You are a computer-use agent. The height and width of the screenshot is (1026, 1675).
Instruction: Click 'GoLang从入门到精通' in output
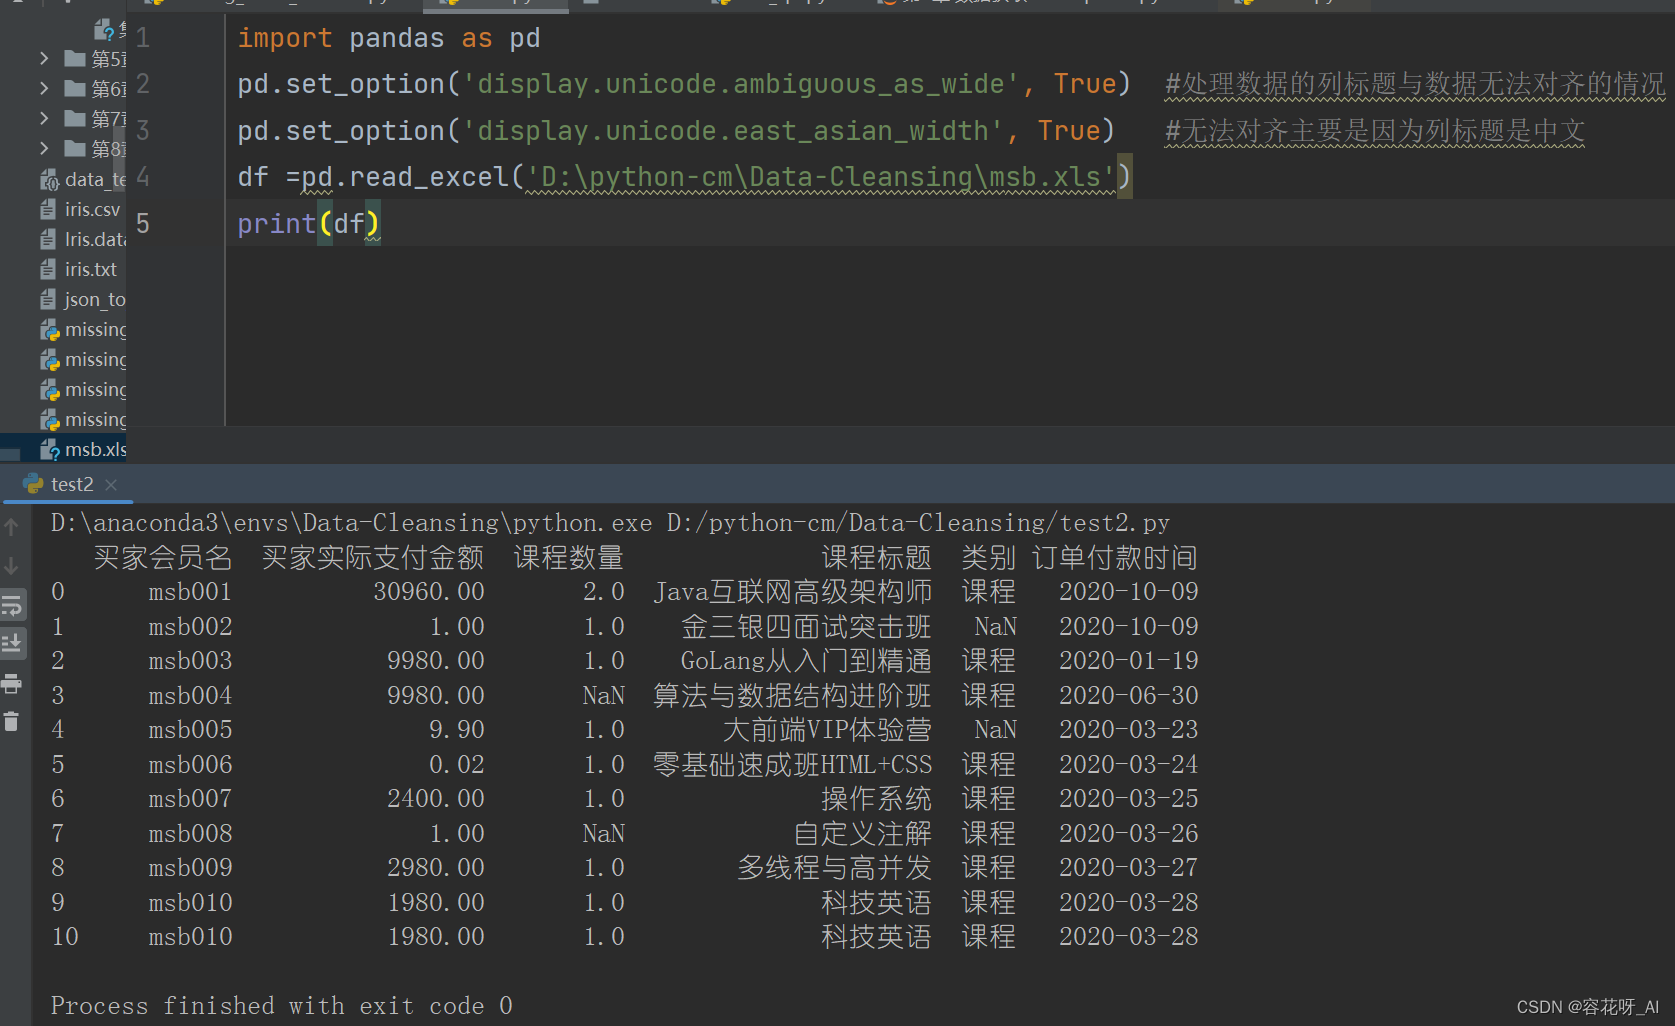point(806,661)
